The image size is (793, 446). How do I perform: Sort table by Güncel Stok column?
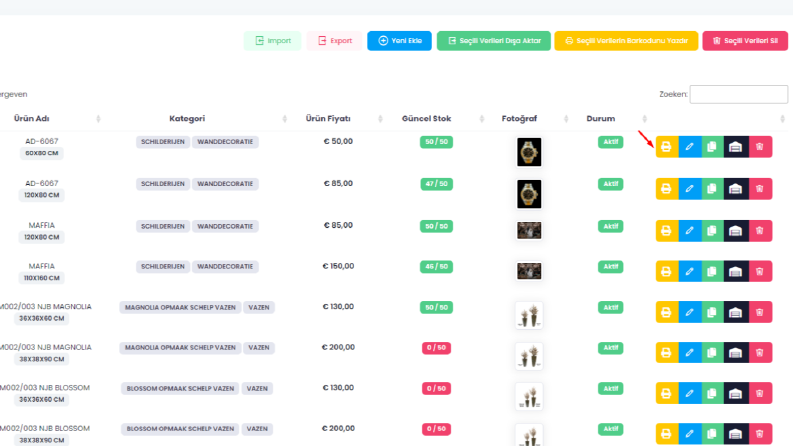tap(426, 118)
